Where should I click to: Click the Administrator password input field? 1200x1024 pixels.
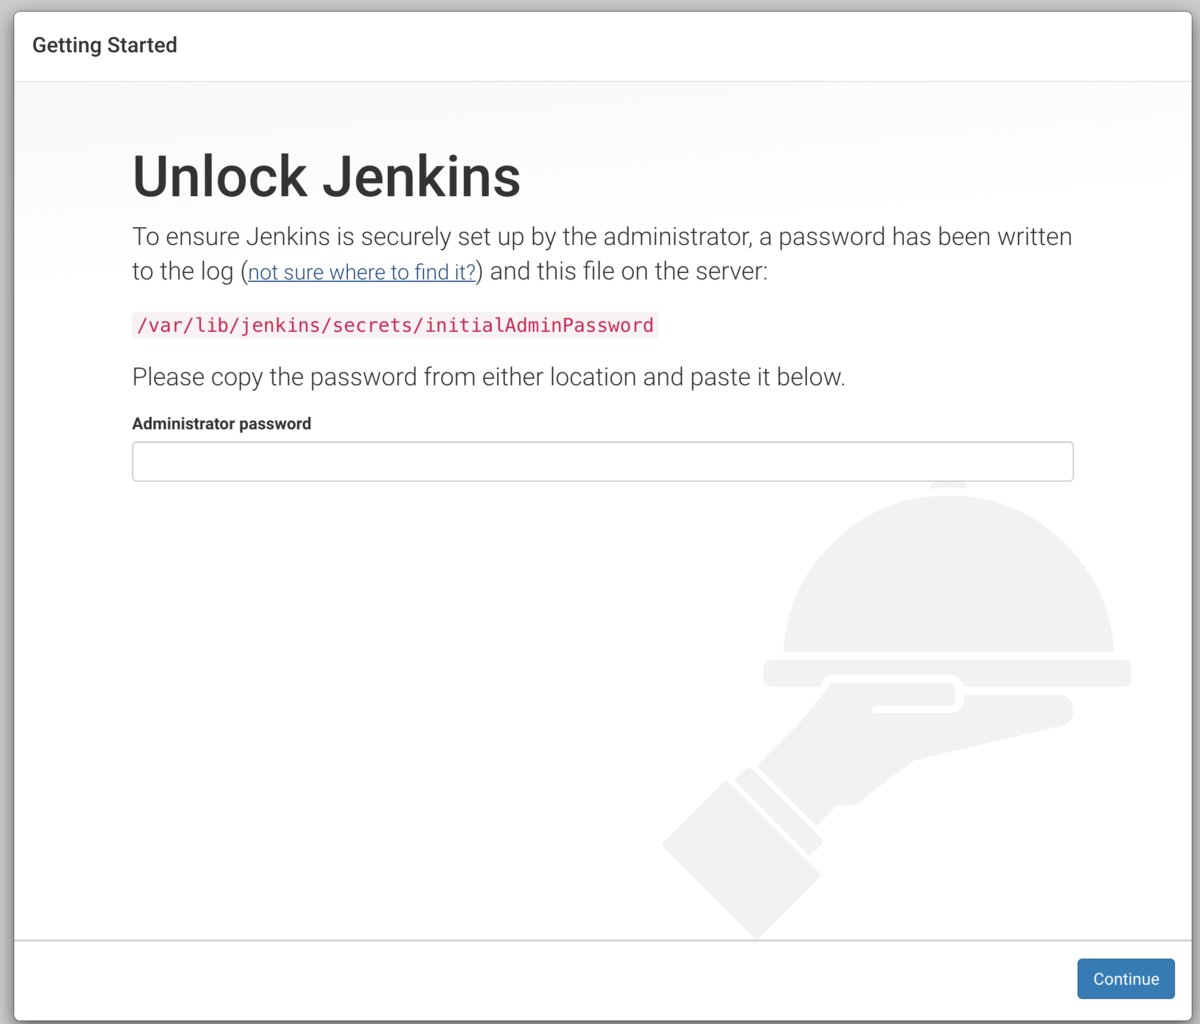[602, 461]
